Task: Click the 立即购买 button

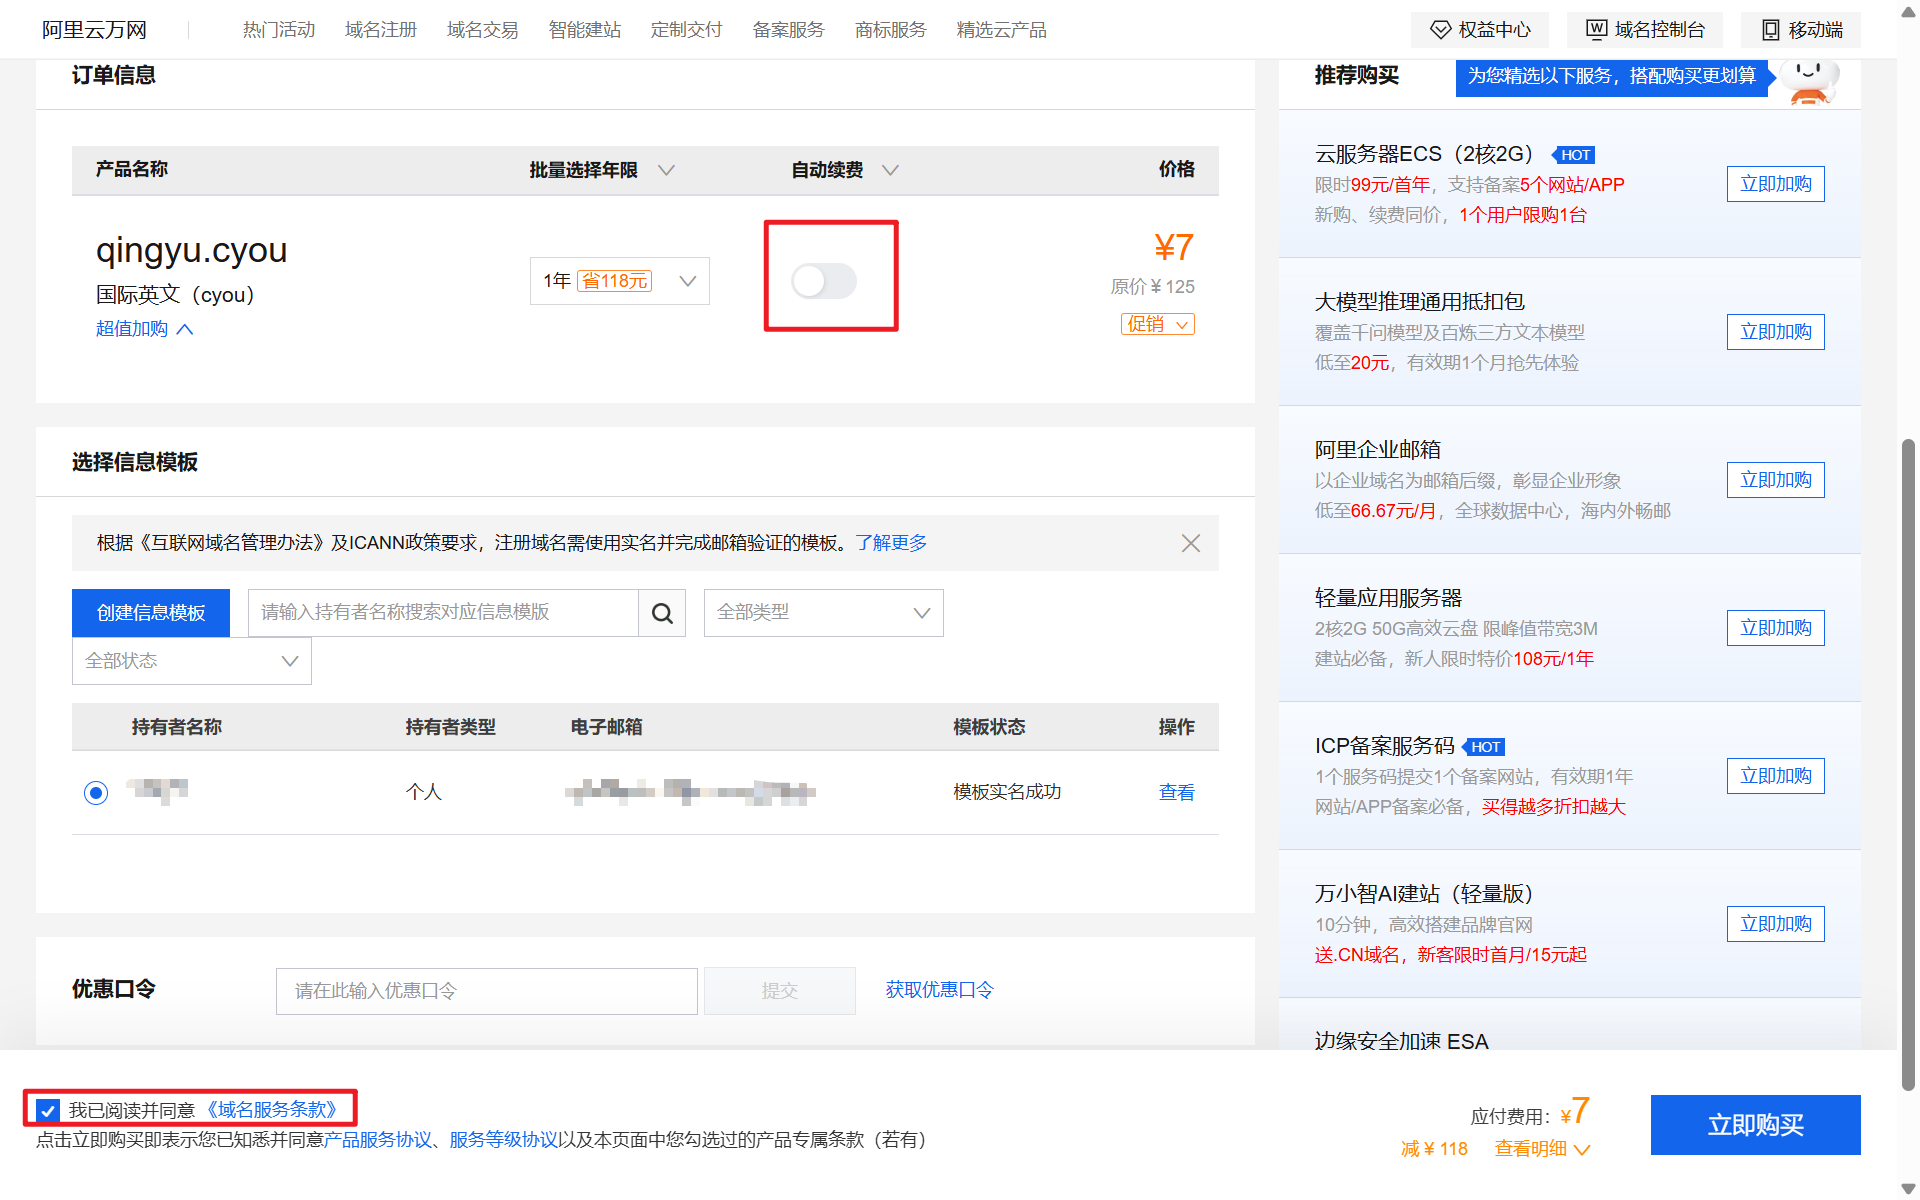Action: point(1755,1125)
